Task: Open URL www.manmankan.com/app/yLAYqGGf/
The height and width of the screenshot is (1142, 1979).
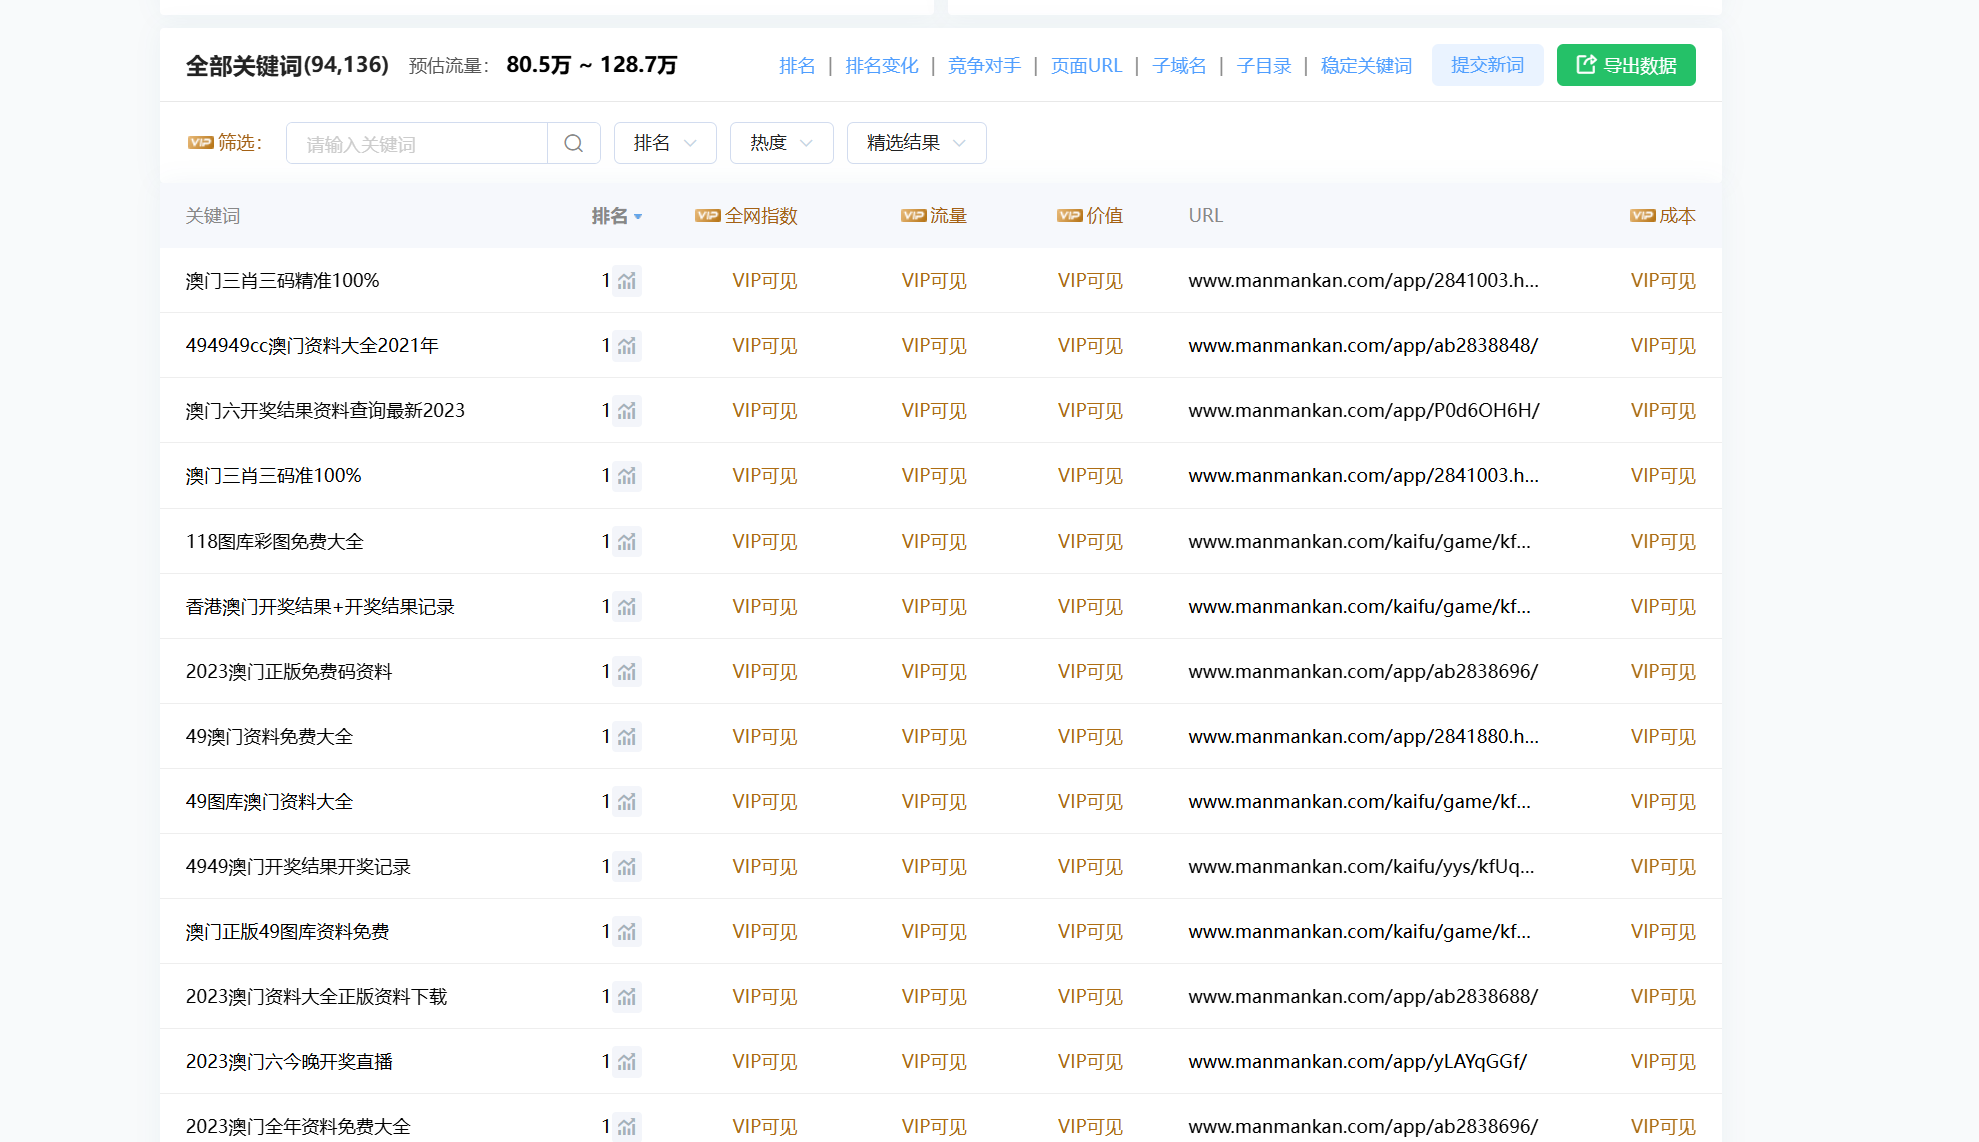Action: click(x=1358, y=1062)
